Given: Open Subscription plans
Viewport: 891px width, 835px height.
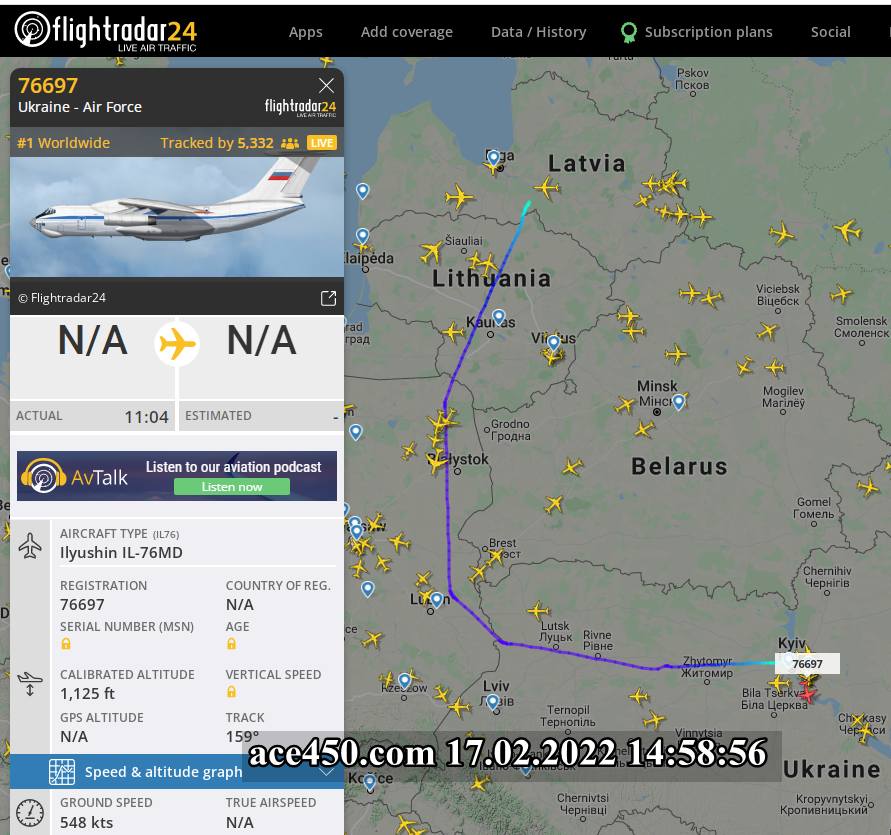Looking at the screenshot, I should 697,32.
